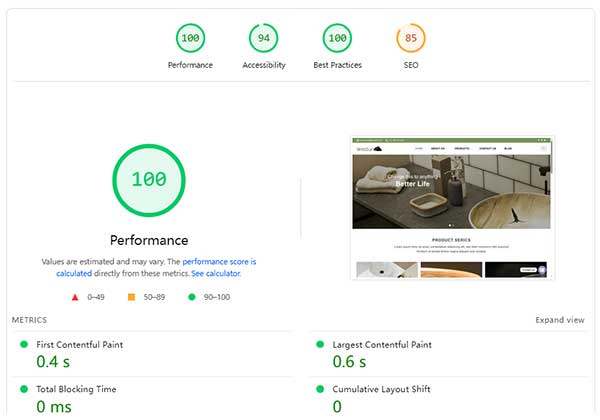Open the See calculator link
Viewport: 600px width, 420px height.
tap(215, 273)
